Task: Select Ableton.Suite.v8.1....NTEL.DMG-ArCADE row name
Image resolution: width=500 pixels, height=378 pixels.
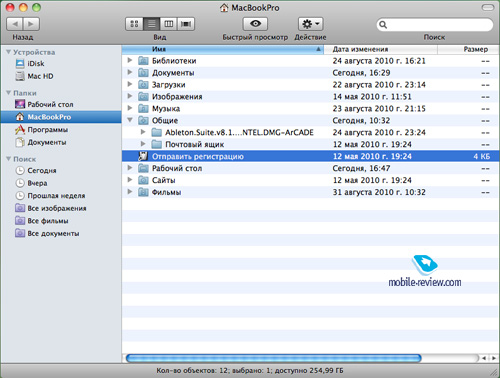Action: coord(239,132)
